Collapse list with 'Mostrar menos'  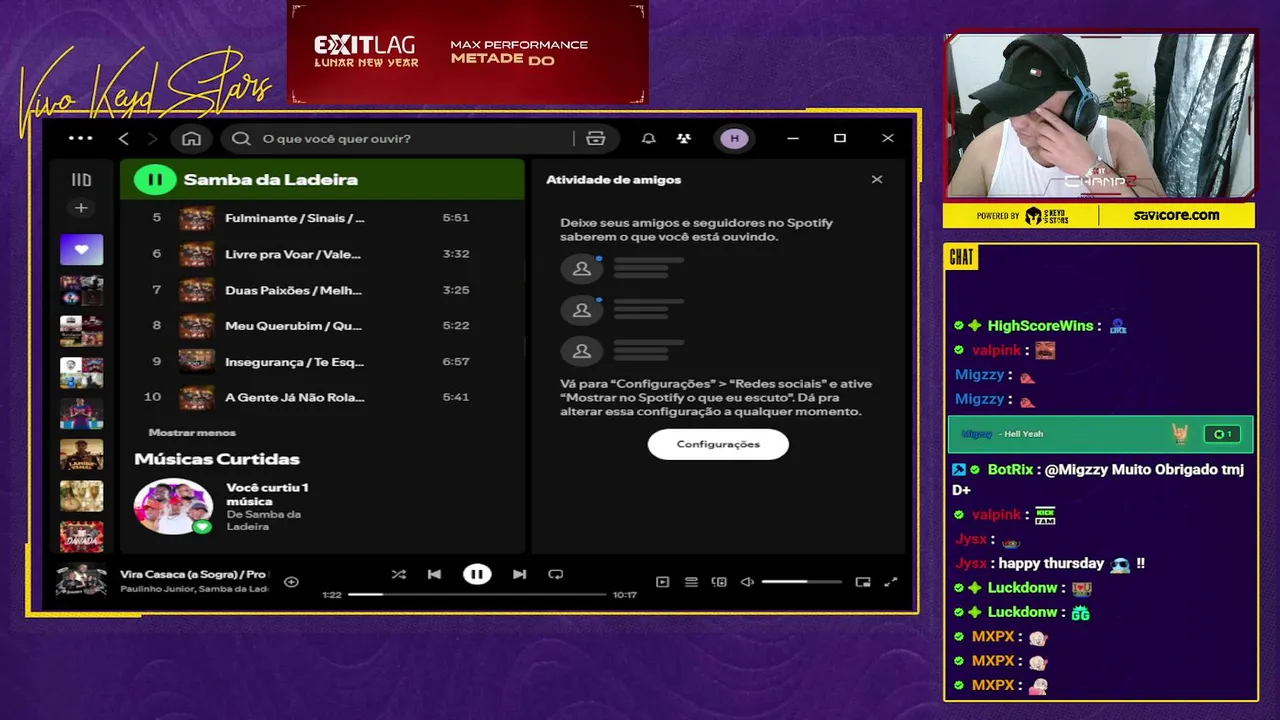pyautogui.click(x=192, y=432)
